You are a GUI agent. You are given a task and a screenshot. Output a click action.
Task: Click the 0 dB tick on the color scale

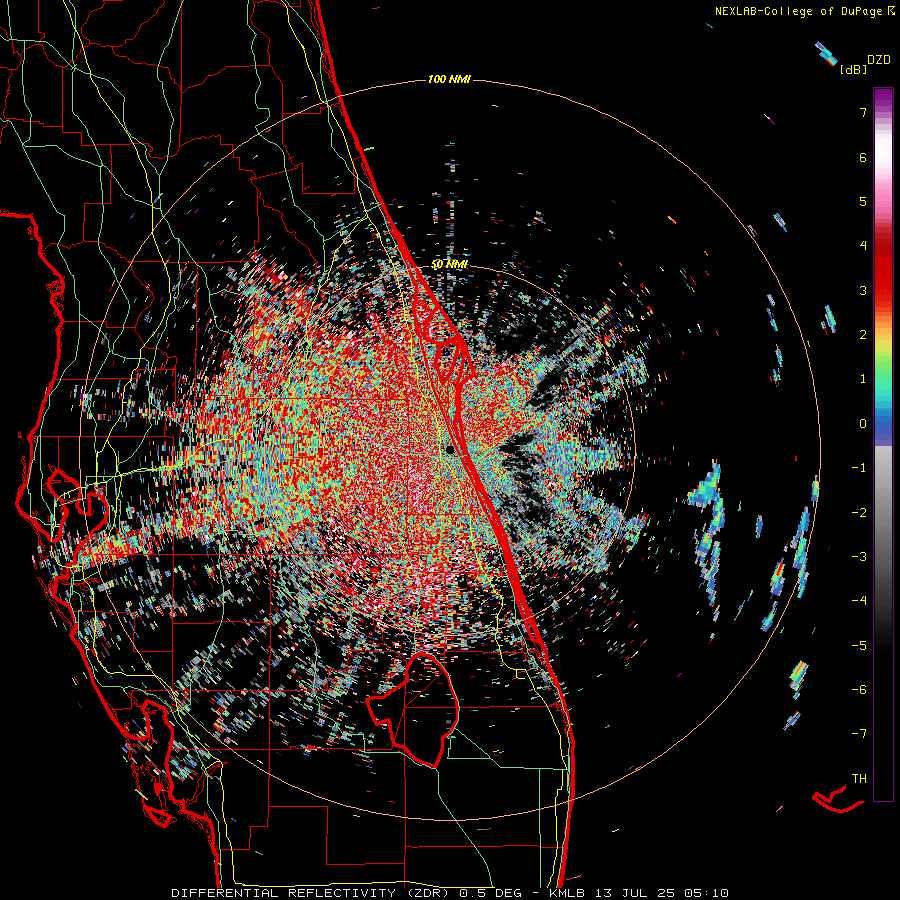coord(863,424)
